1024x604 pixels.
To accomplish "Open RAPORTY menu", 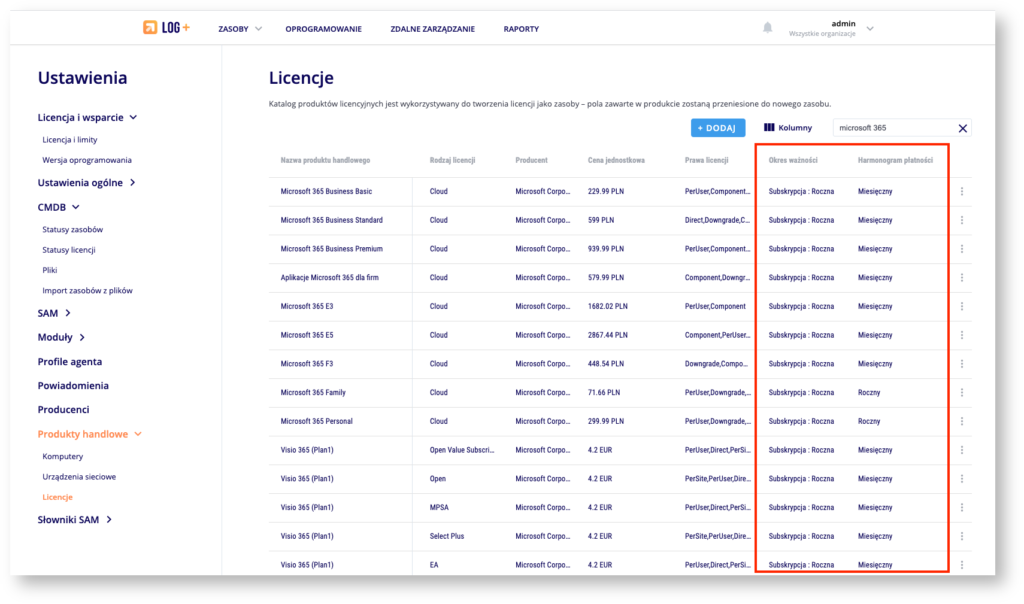I will (521, 29).
